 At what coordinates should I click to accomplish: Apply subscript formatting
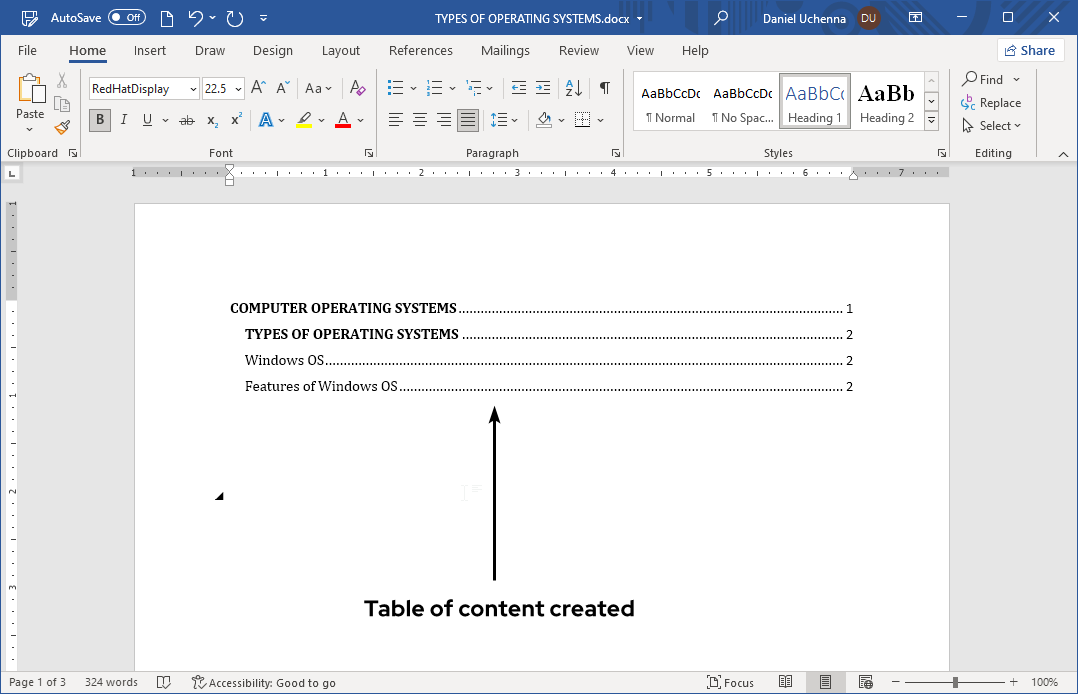(x=211, y=120)
